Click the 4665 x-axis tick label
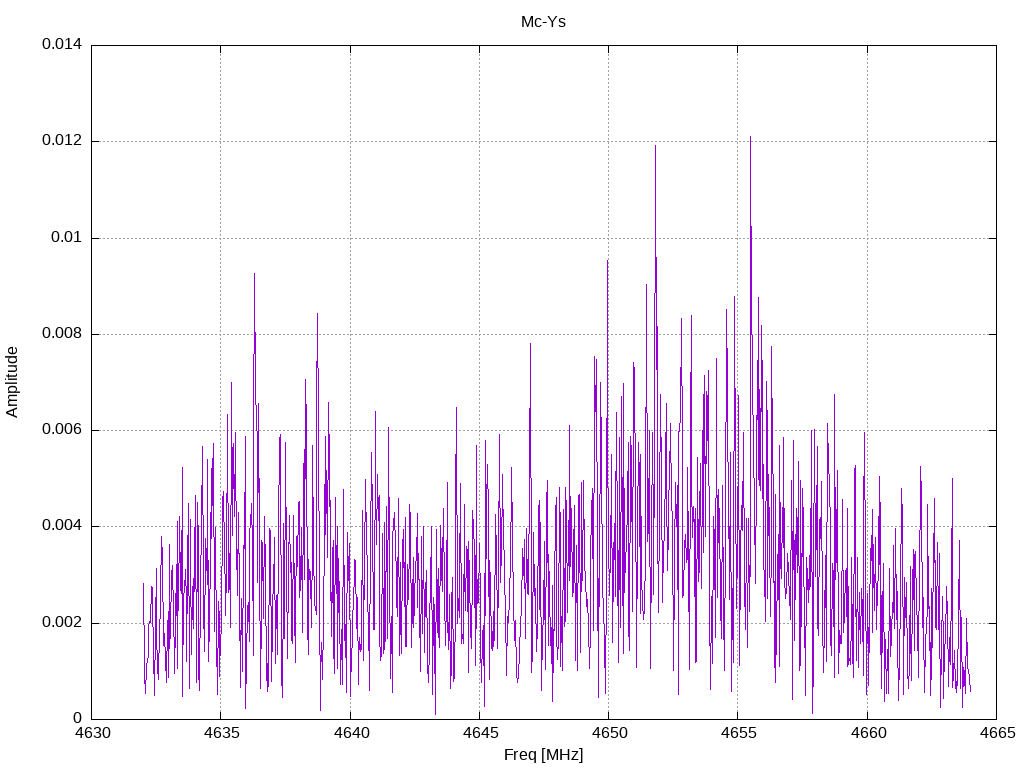Screen dimensions: 1024x768 click(997, 733)
